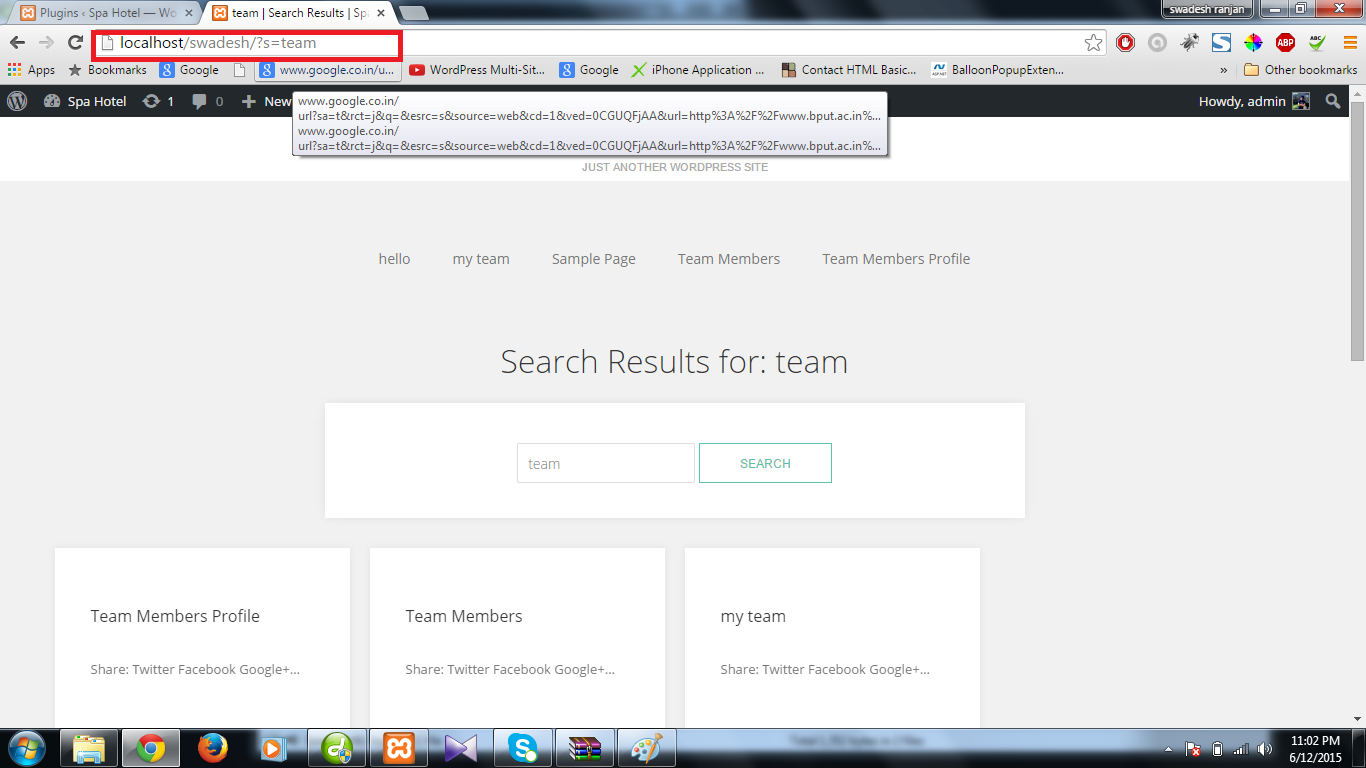Open the Adblock Plus ABP extension
Image resolution: width=1366 pixels, height=768 pixels.
click(x=1285, y=42)
